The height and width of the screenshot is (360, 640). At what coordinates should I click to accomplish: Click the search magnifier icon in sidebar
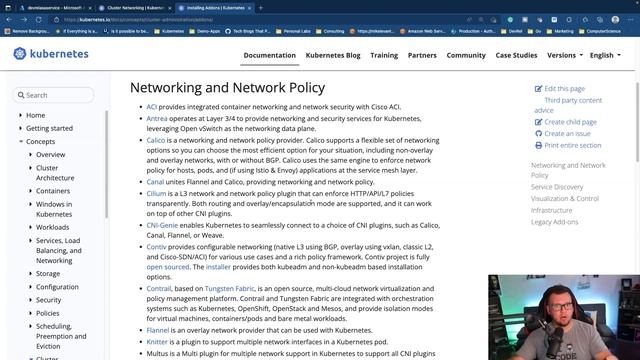coord(21,95)
